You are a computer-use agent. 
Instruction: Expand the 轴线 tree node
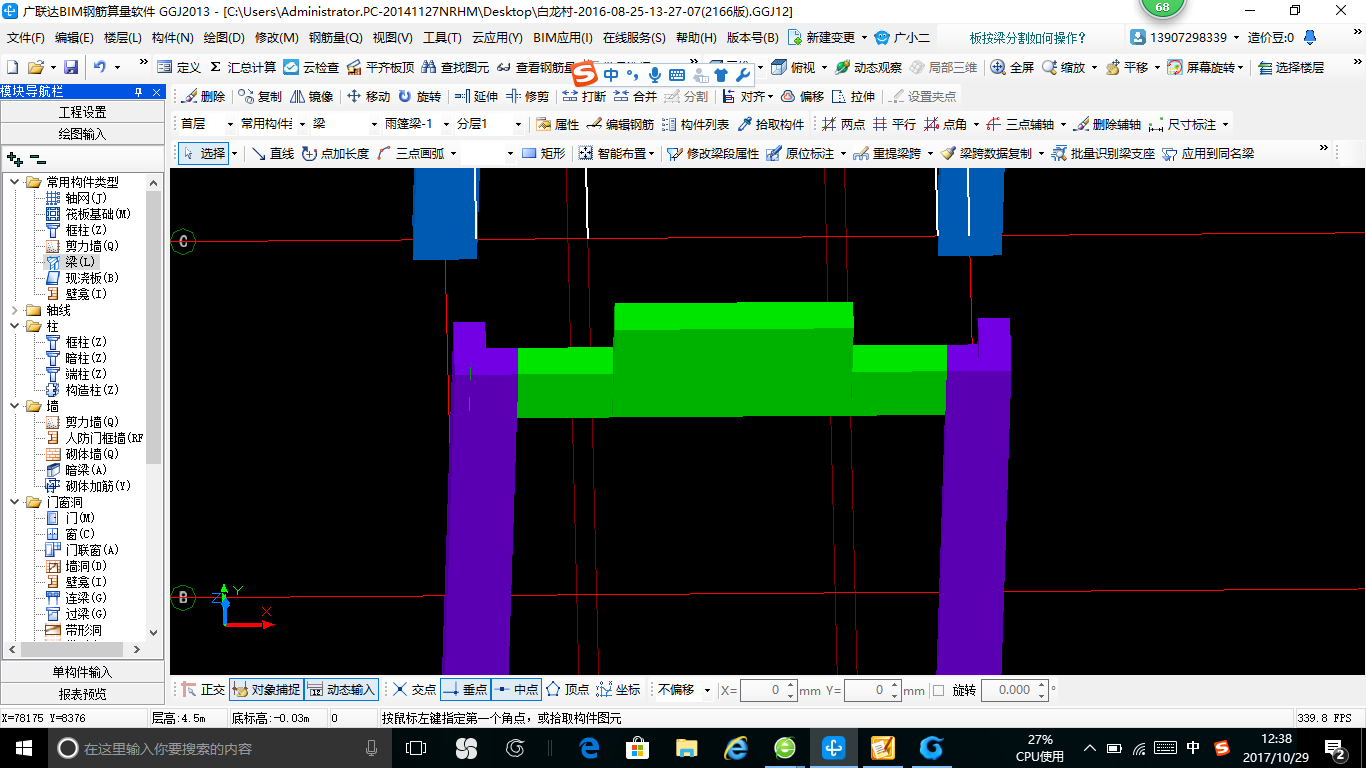pyautogui.click(x=15, y=310)
